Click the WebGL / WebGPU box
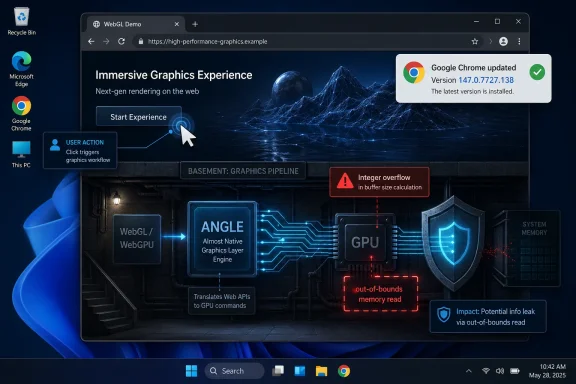576x384 pixels. point(137,238)
